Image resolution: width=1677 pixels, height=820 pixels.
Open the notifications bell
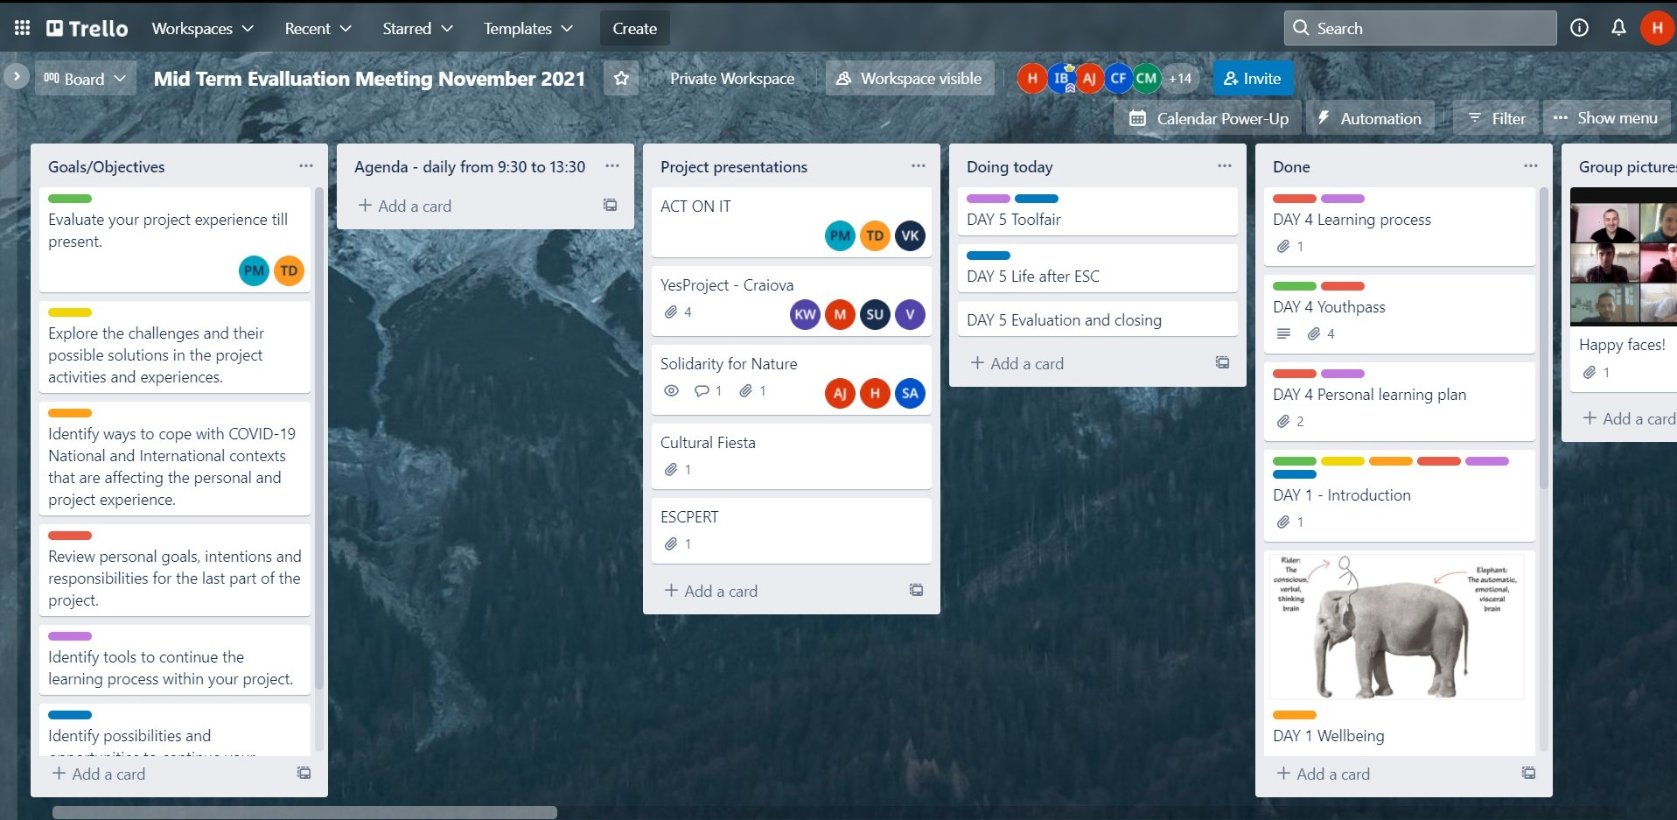point(1618,28)
